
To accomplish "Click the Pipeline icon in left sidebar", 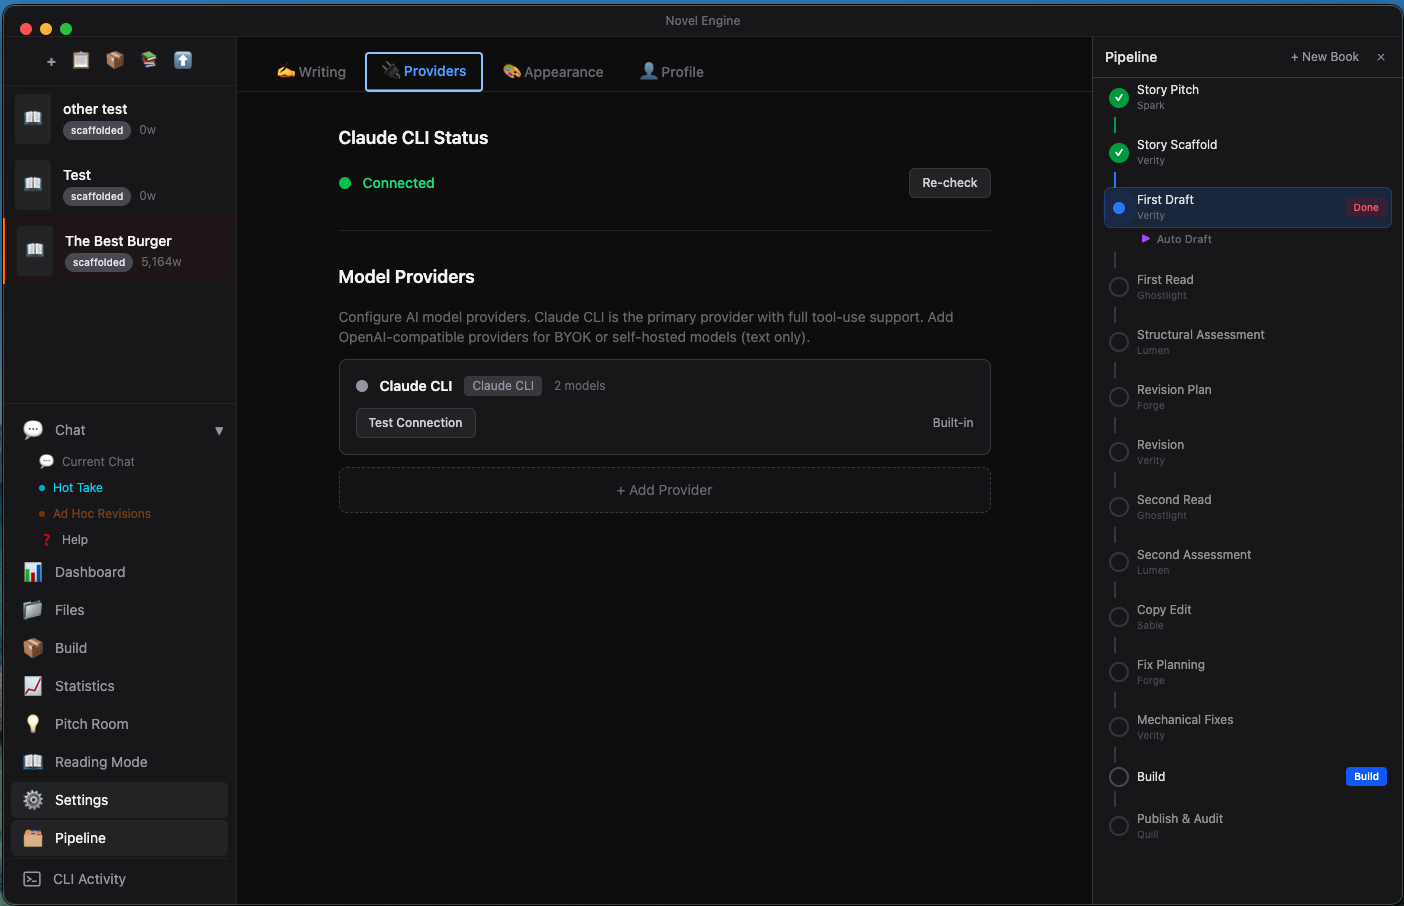I will coord(33,838).
